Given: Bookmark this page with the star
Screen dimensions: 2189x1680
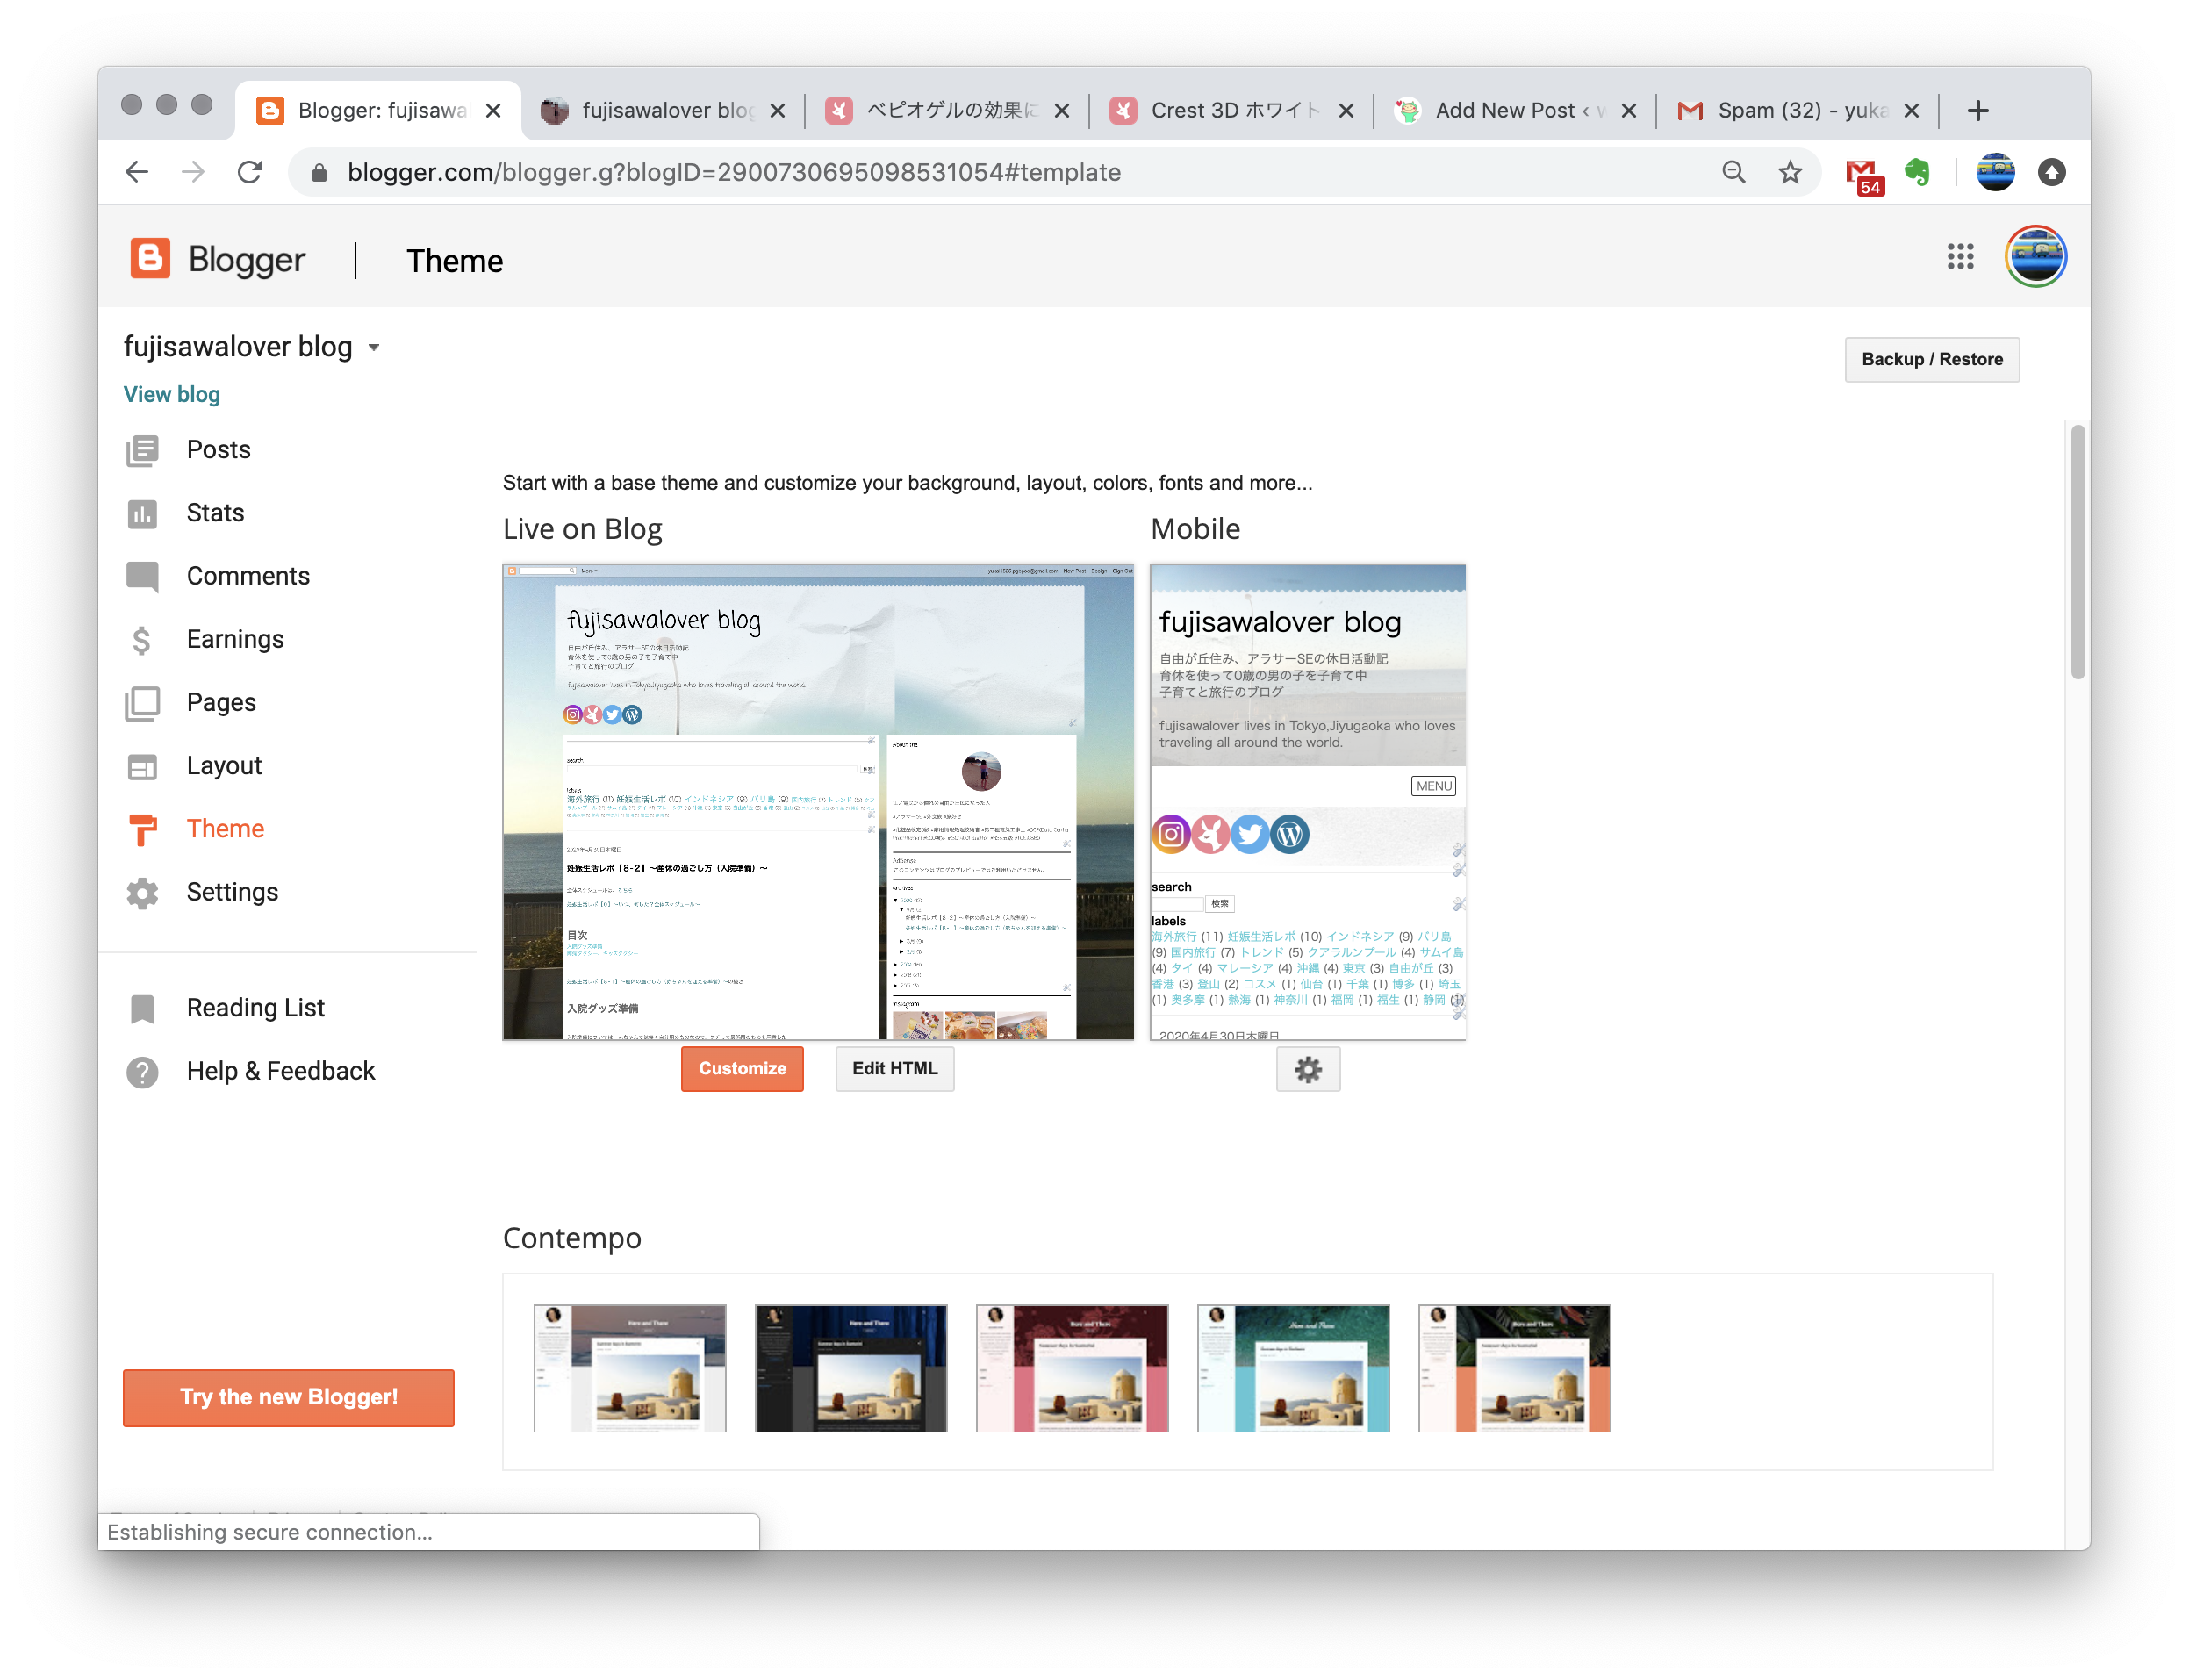Looking at the screenshot, I should 1789,172.
